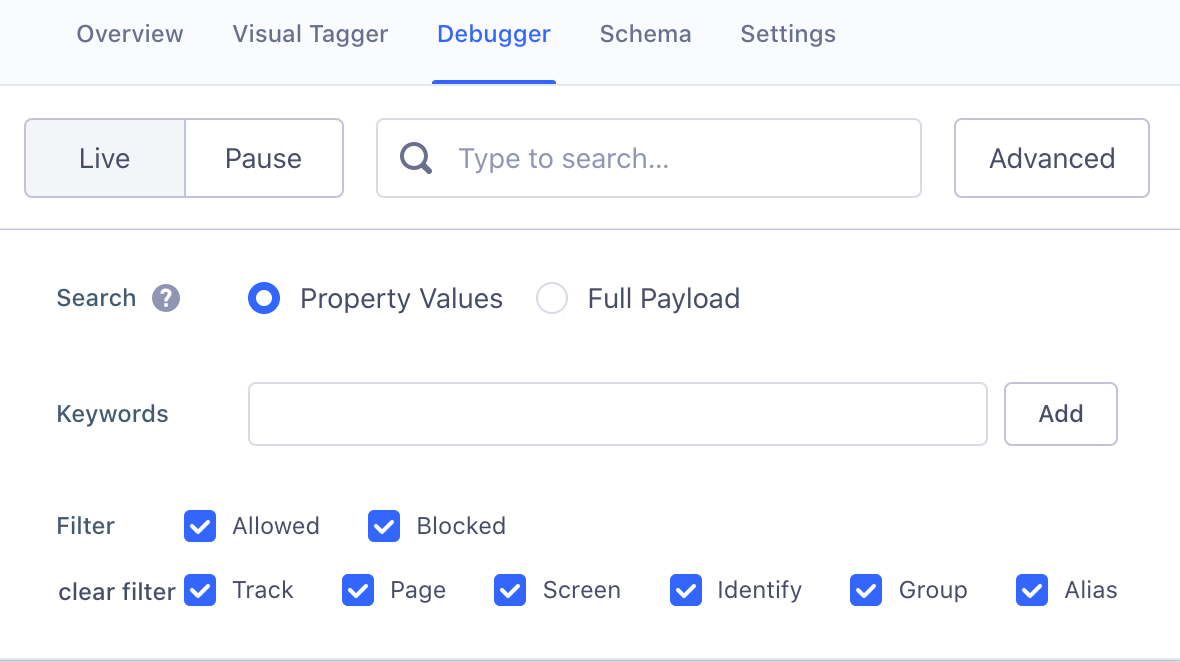This screenshot has height=662, width=1180.
Task: Uncheck the Alias event filter
Action: (x=1031, y=590)
